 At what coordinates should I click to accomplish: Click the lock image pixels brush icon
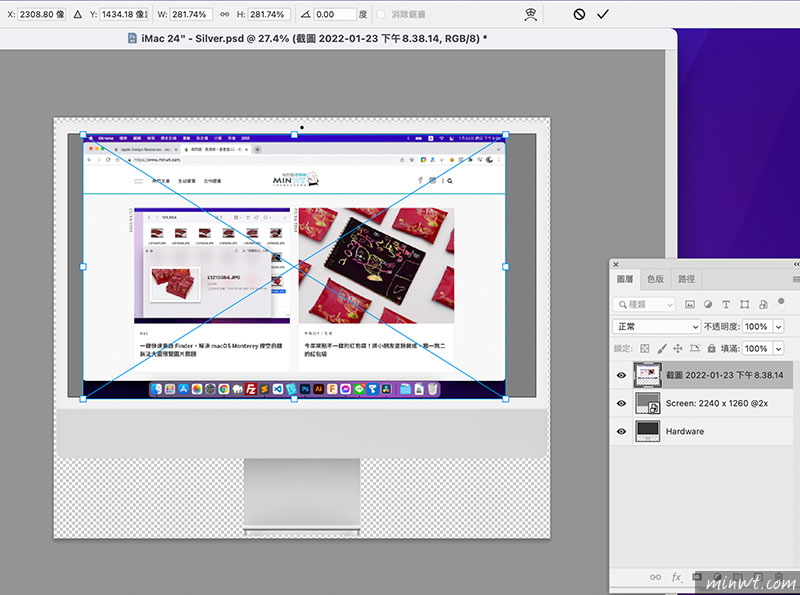(661, 348)
